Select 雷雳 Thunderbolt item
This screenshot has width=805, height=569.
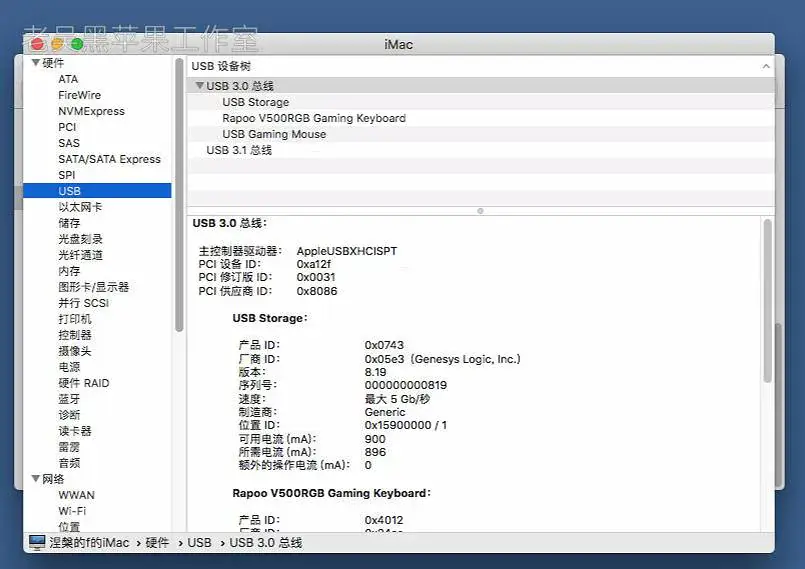pos(69,447)
